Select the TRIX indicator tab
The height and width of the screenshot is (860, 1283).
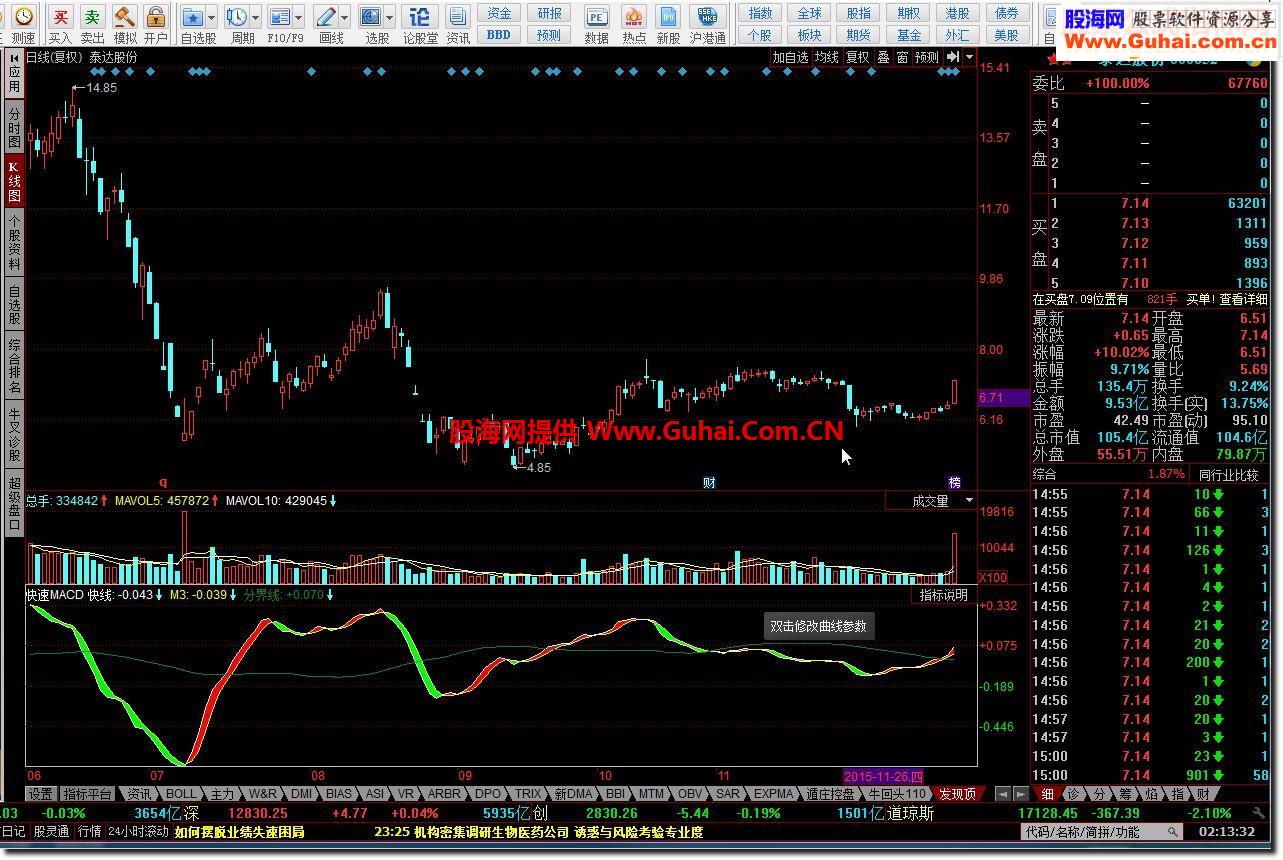pyautogui.click(x=527, y=794)
